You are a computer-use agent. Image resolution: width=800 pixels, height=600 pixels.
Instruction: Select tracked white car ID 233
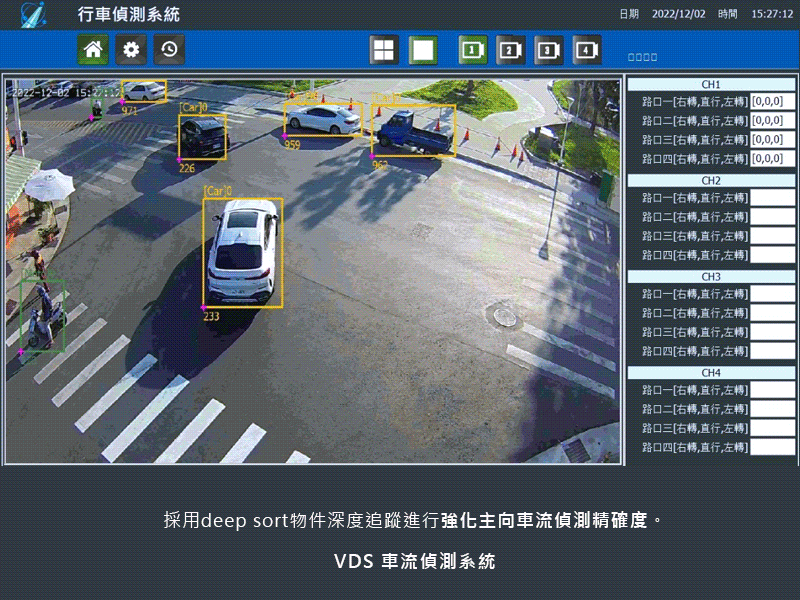click(242, 252)
